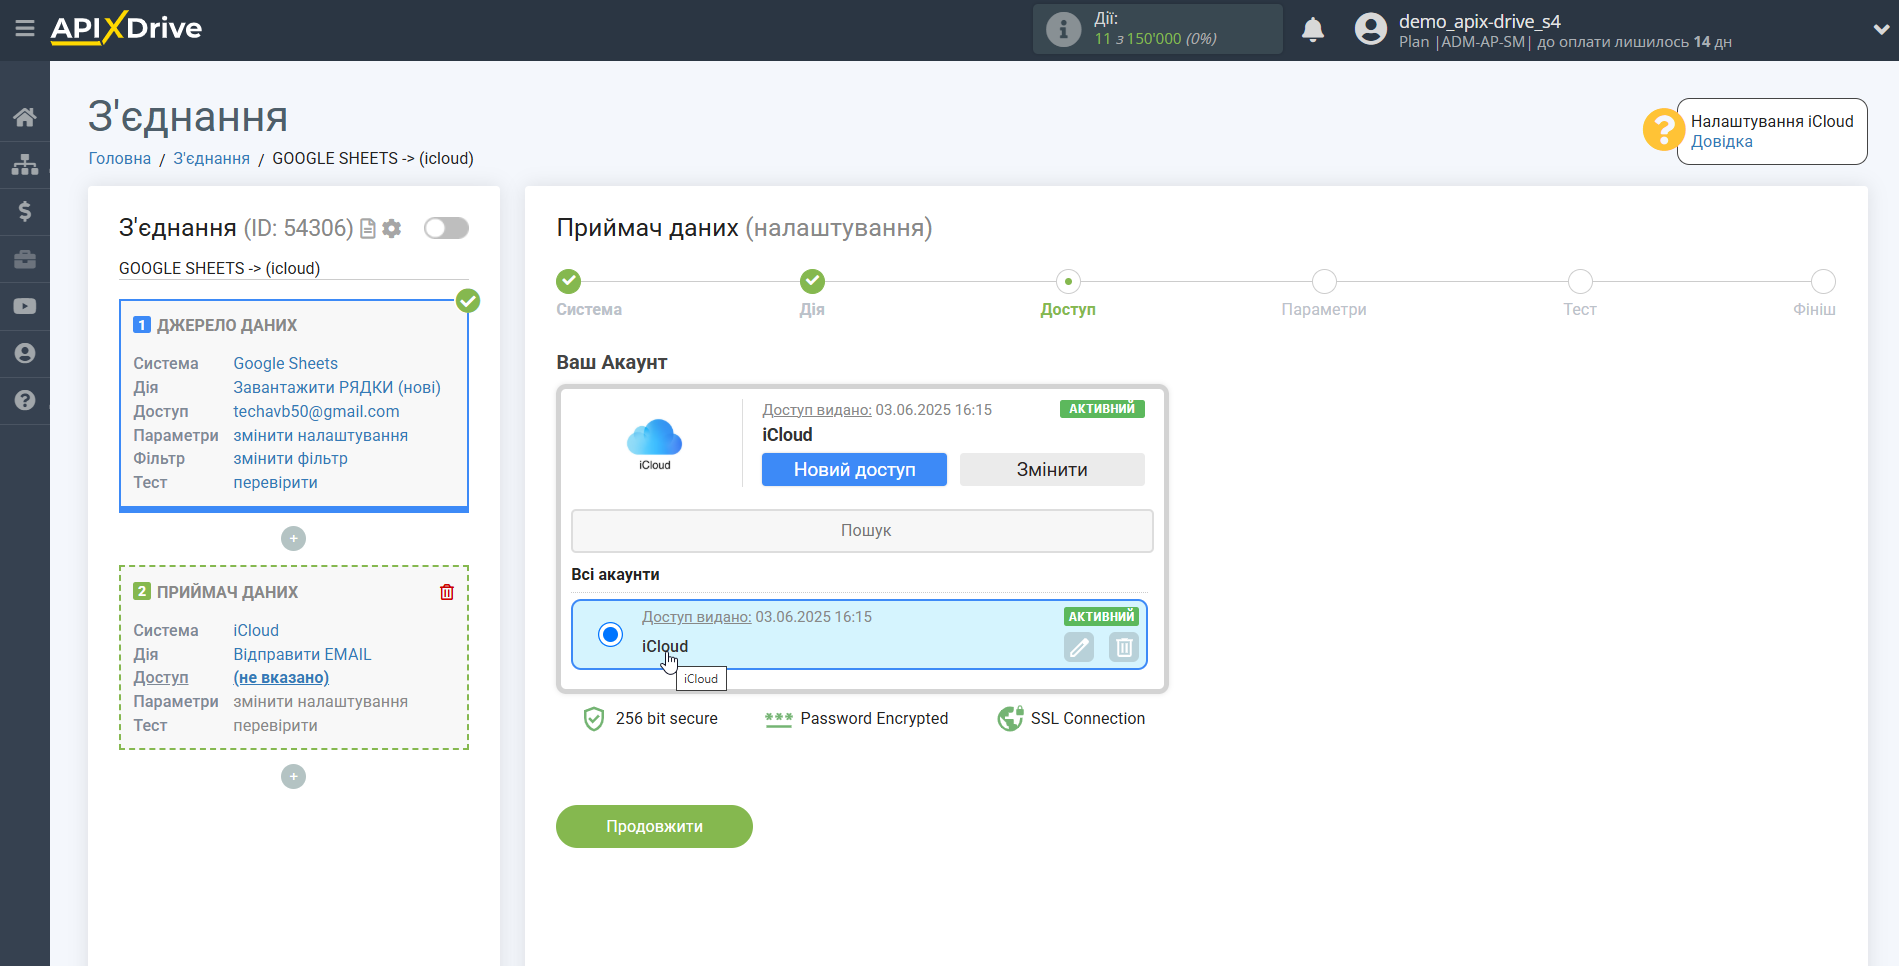
Task: Open the help question sidebar icon
Action: point(25,400)
